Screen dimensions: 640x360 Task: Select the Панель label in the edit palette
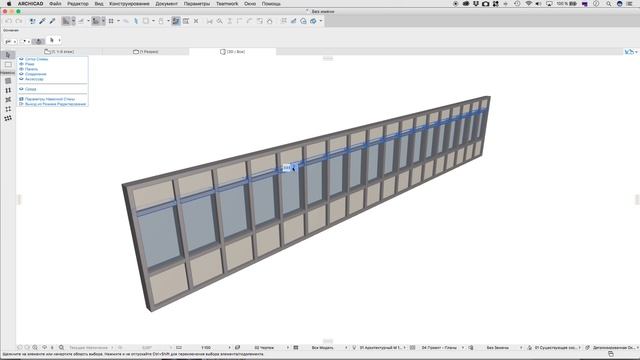tap(31, 69)
